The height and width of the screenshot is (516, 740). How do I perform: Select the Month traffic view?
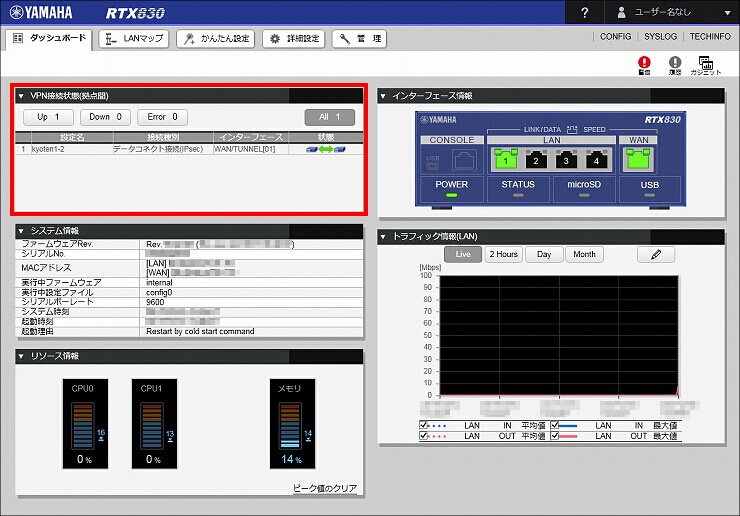coord(584,254)
